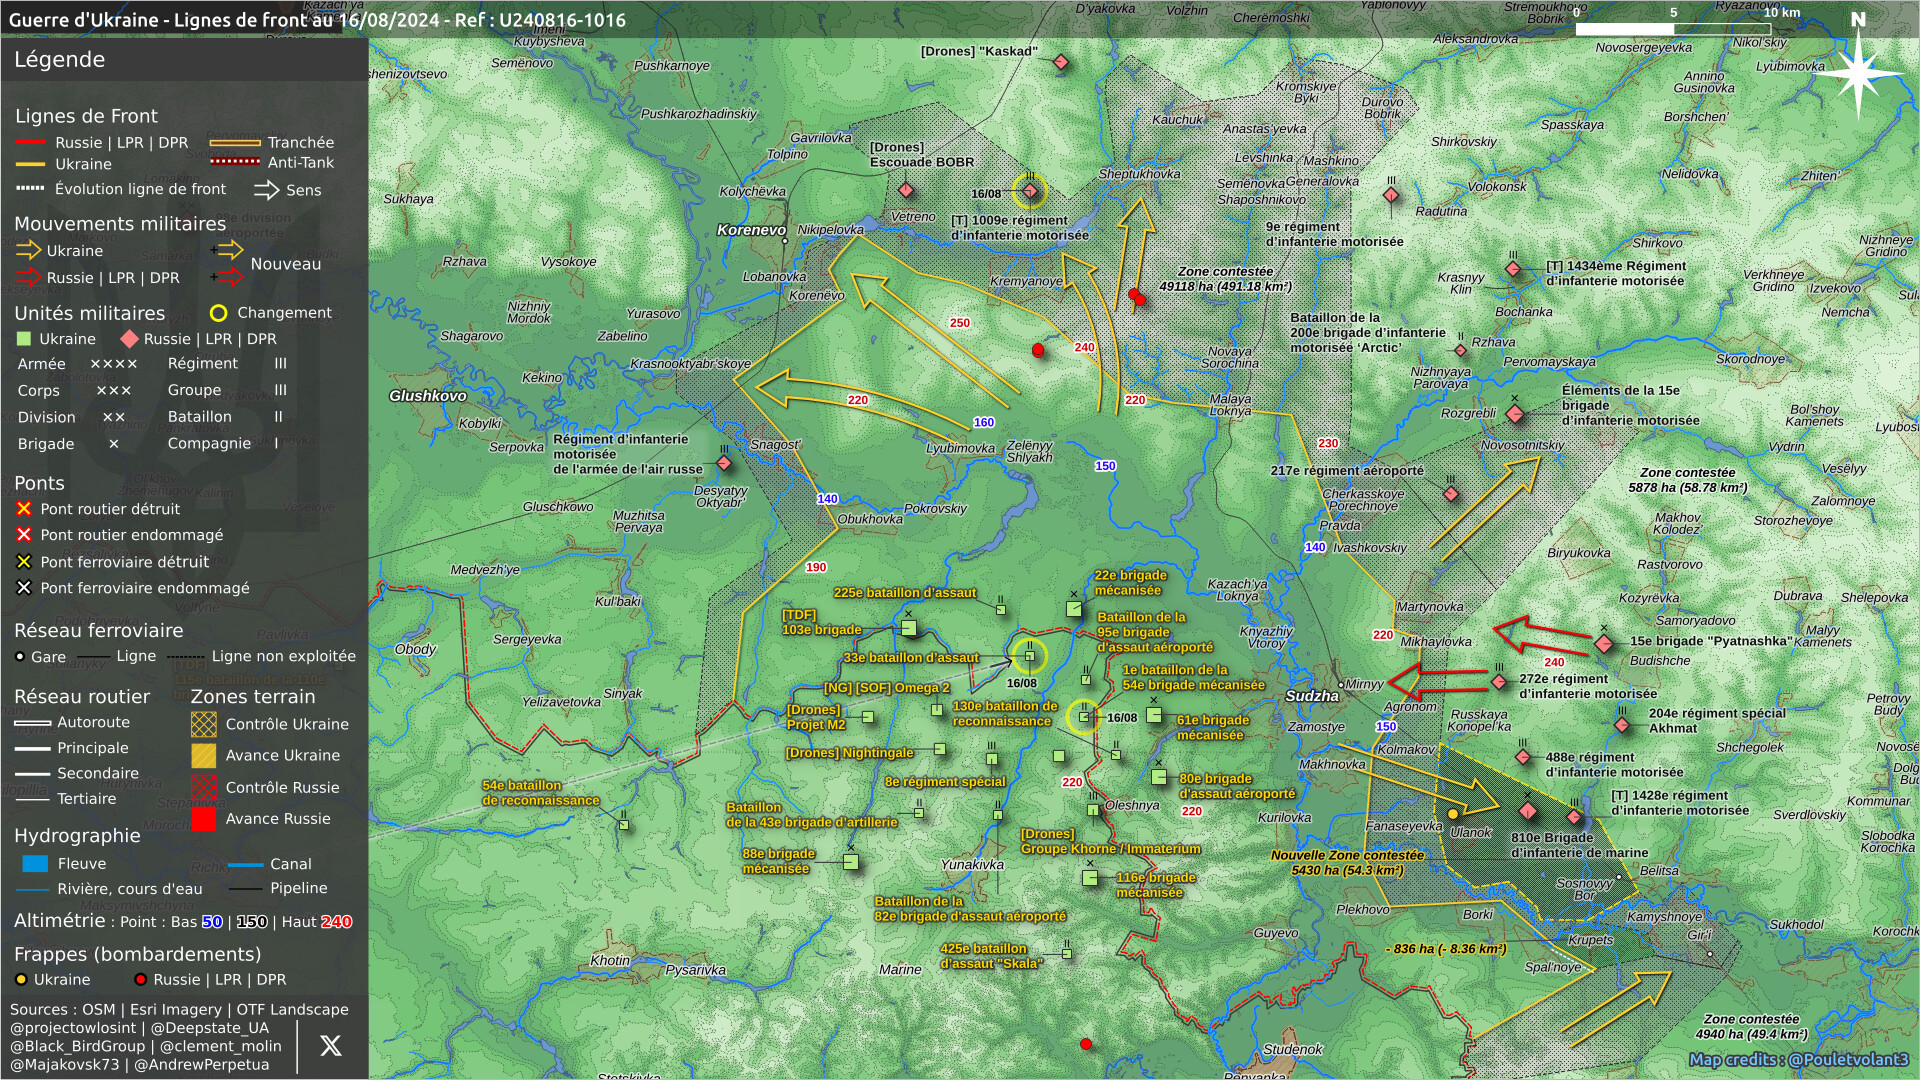Click the X (Twitter) logo icon
Image resolution: width=1920 pixels, height=1080 pixels.
pos(330,1046)
